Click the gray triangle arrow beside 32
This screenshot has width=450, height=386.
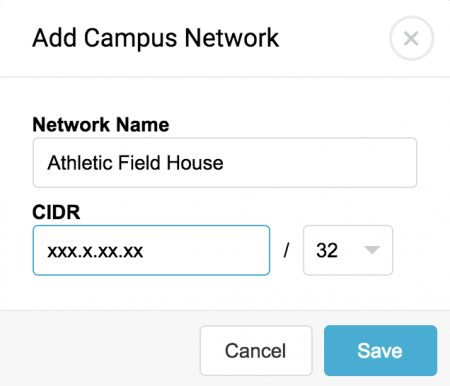tap(372, 250)
